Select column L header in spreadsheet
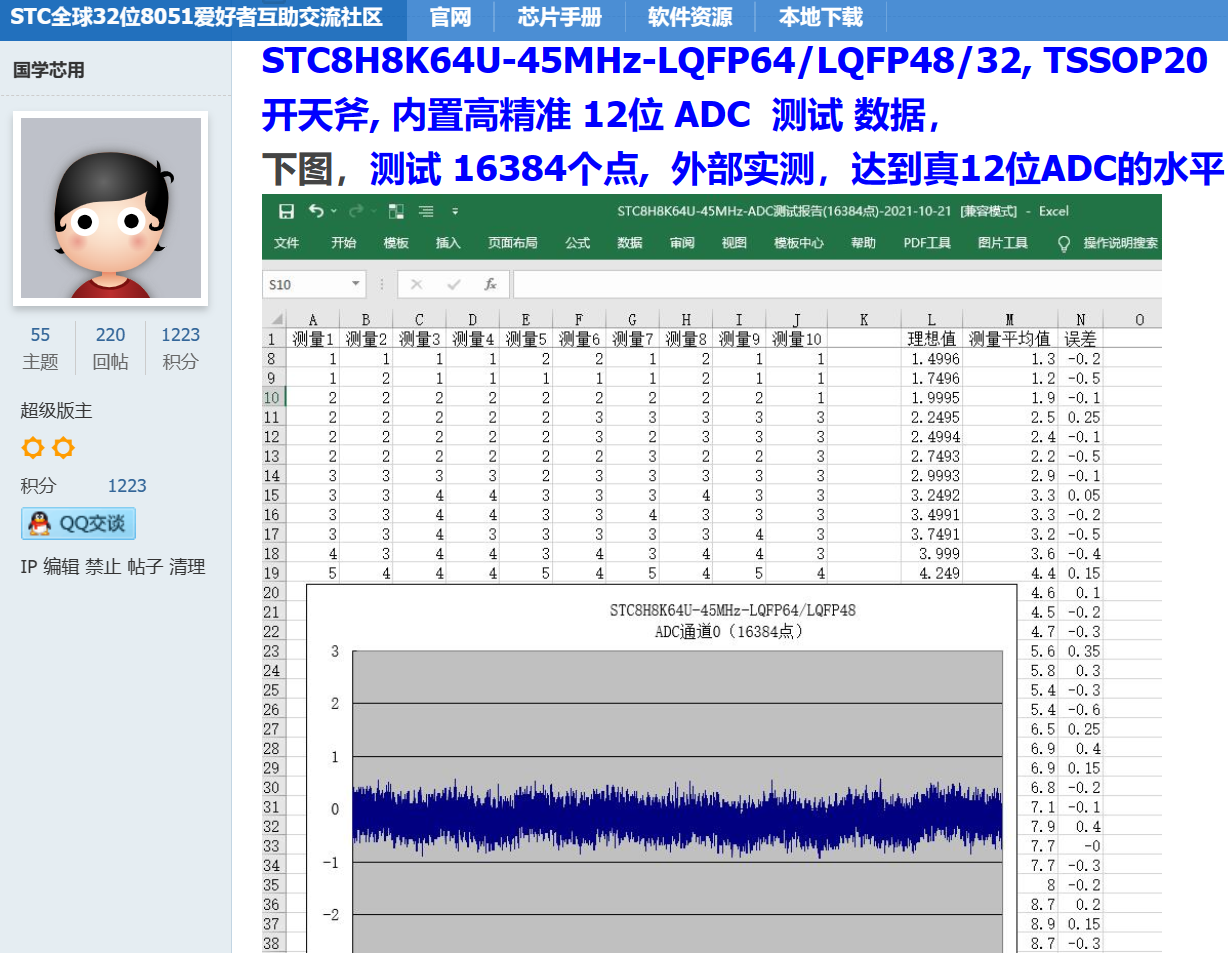This screenshot has height=953, width=1228. [931, 320]
